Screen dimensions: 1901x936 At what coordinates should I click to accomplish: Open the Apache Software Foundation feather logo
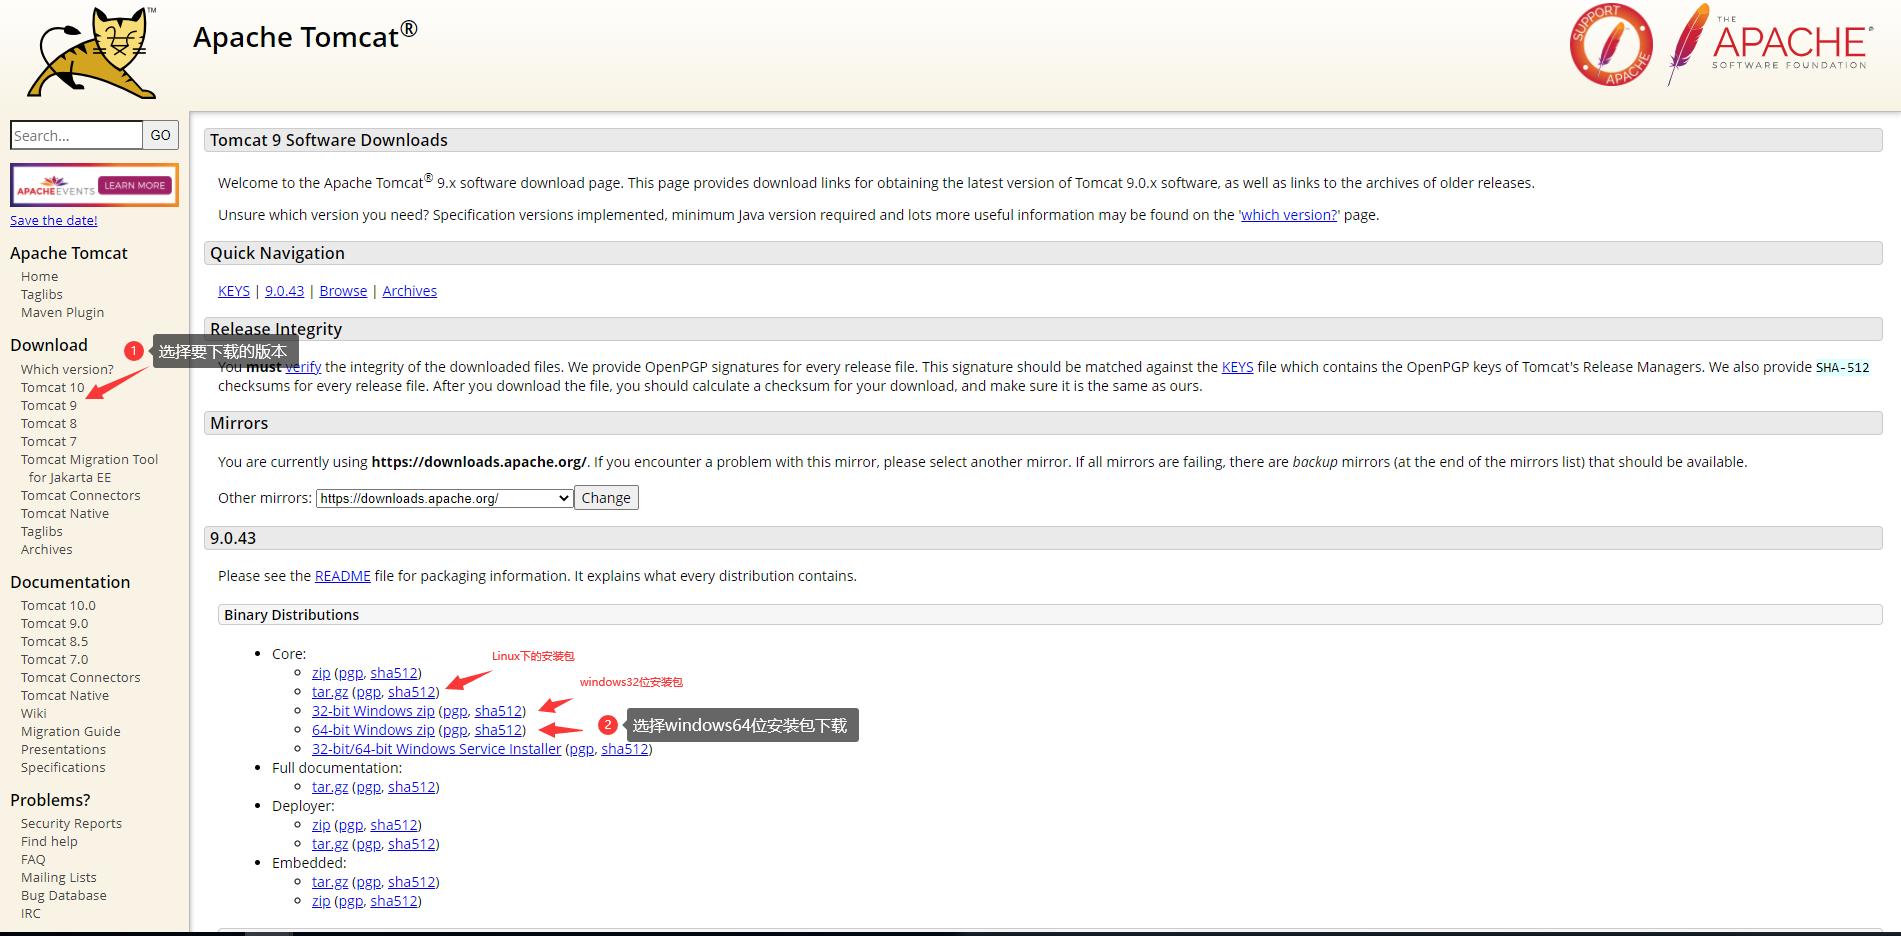click(1768, 44)
